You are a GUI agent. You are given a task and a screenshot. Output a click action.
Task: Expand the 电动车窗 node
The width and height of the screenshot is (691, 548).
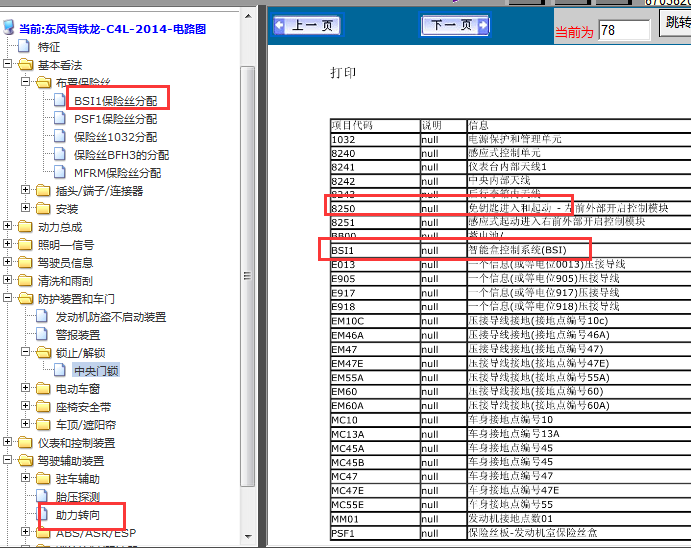[x=26, y=388]
